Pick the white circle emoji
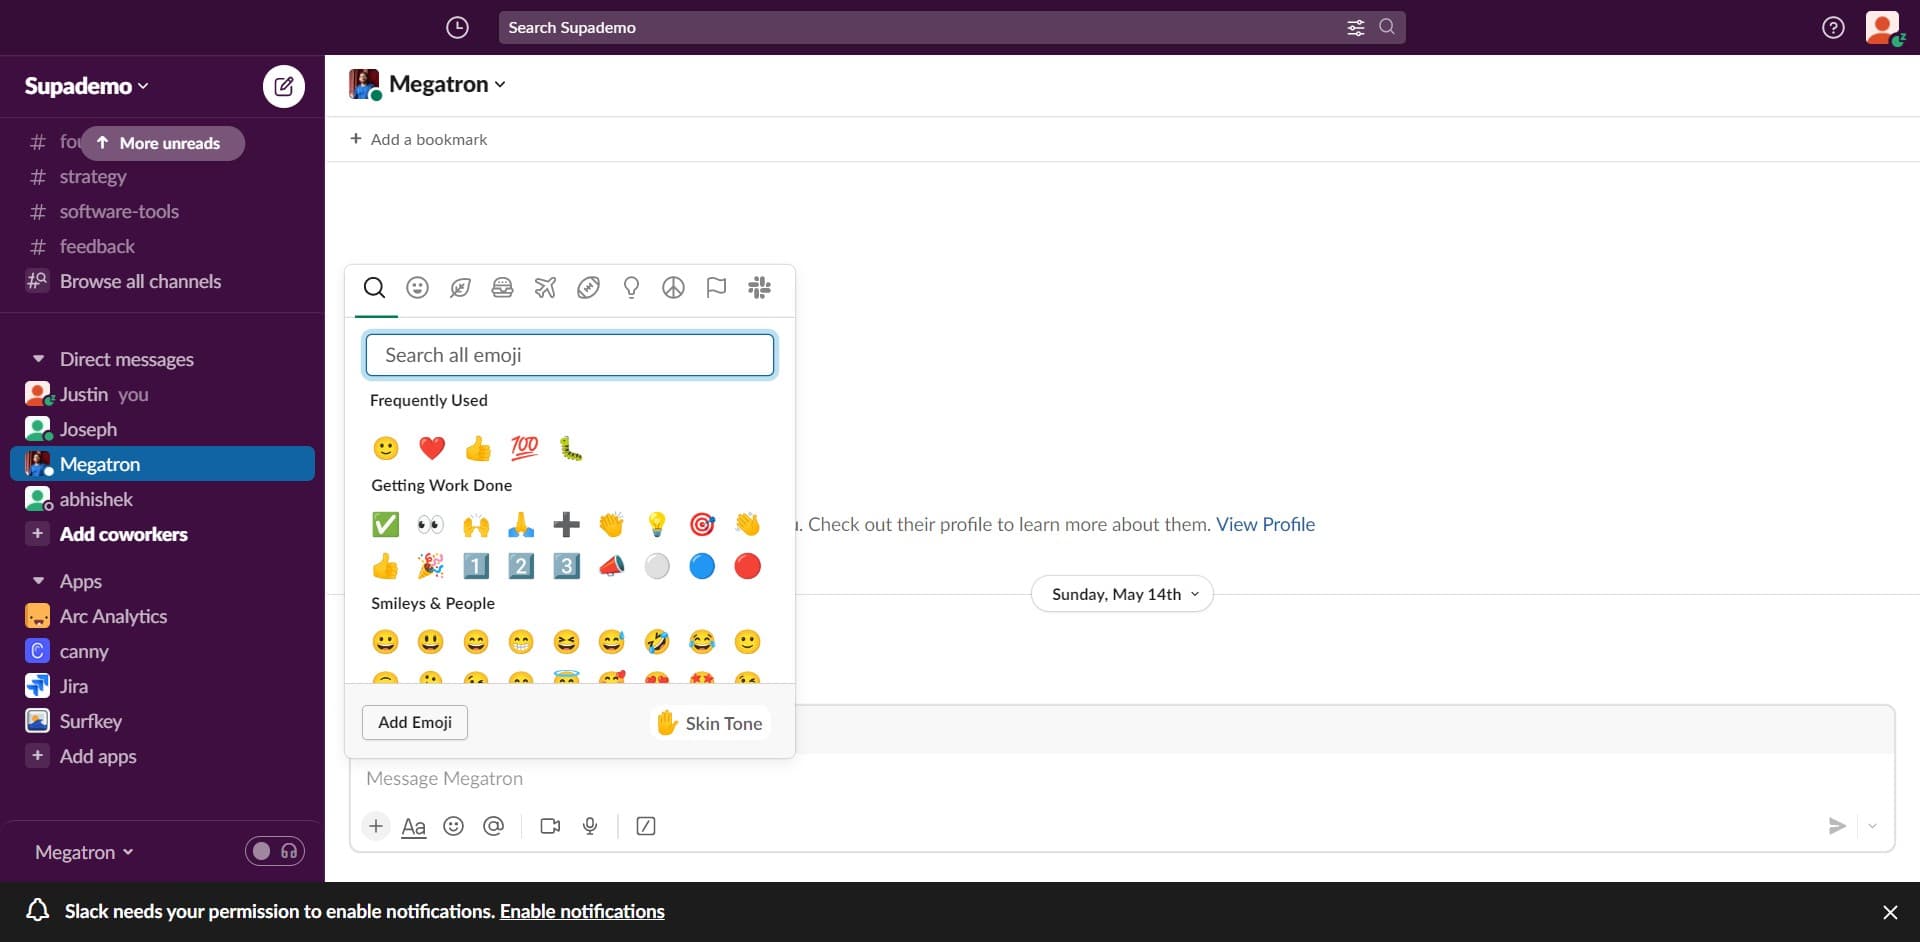 click(657, 566)
